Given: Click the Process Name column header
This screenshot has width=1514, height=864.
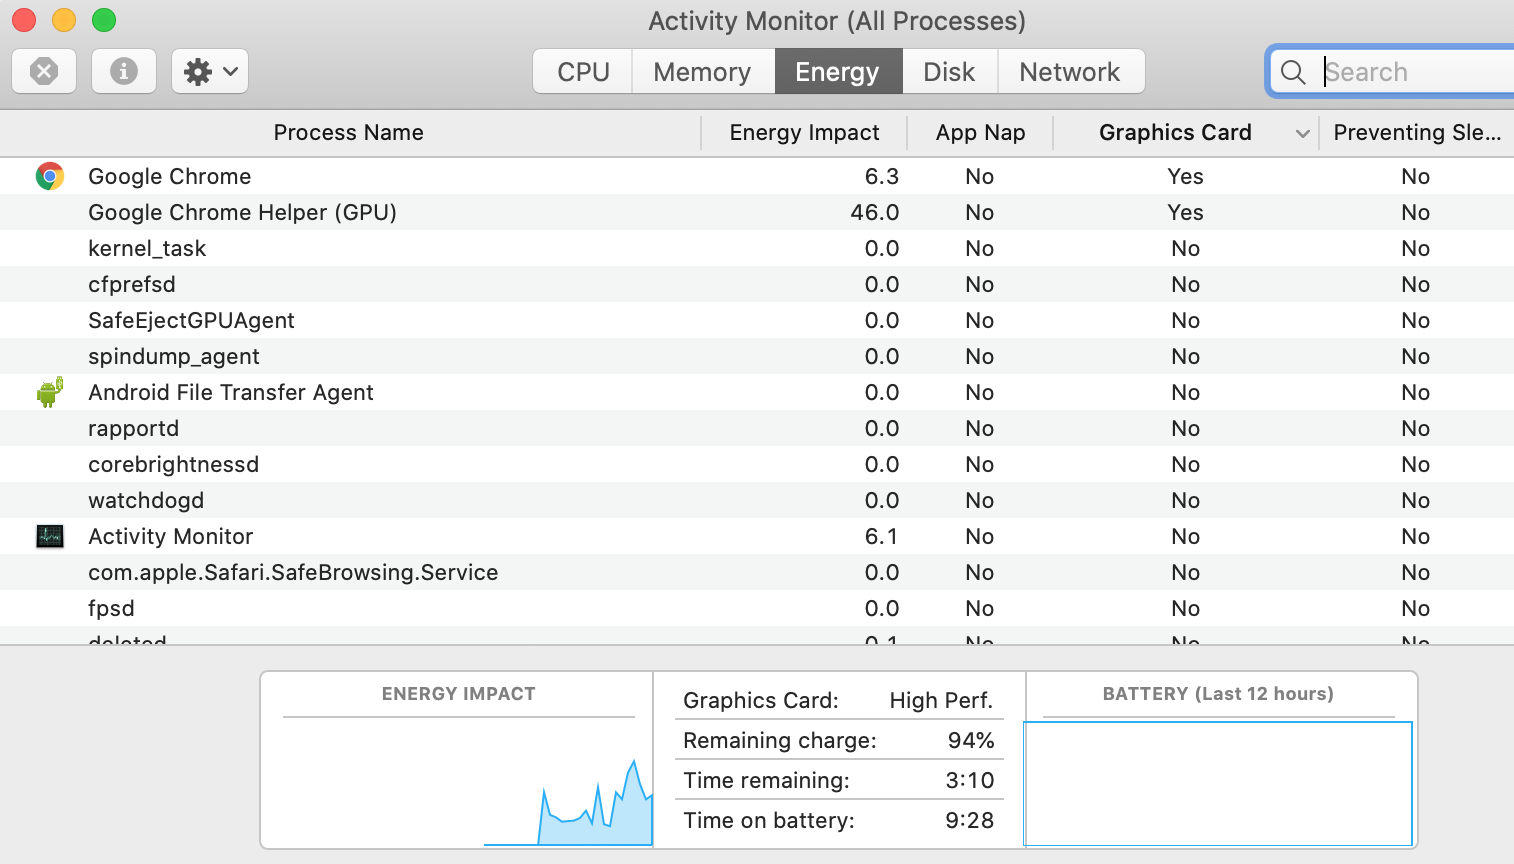Looking at the screenshot, I should click(348, 133).
